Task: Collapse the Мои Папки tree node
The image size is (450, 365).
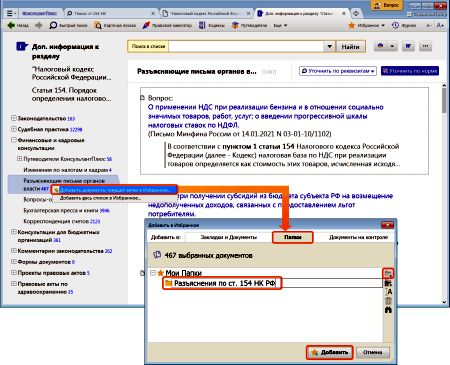Action: point(153,273)
